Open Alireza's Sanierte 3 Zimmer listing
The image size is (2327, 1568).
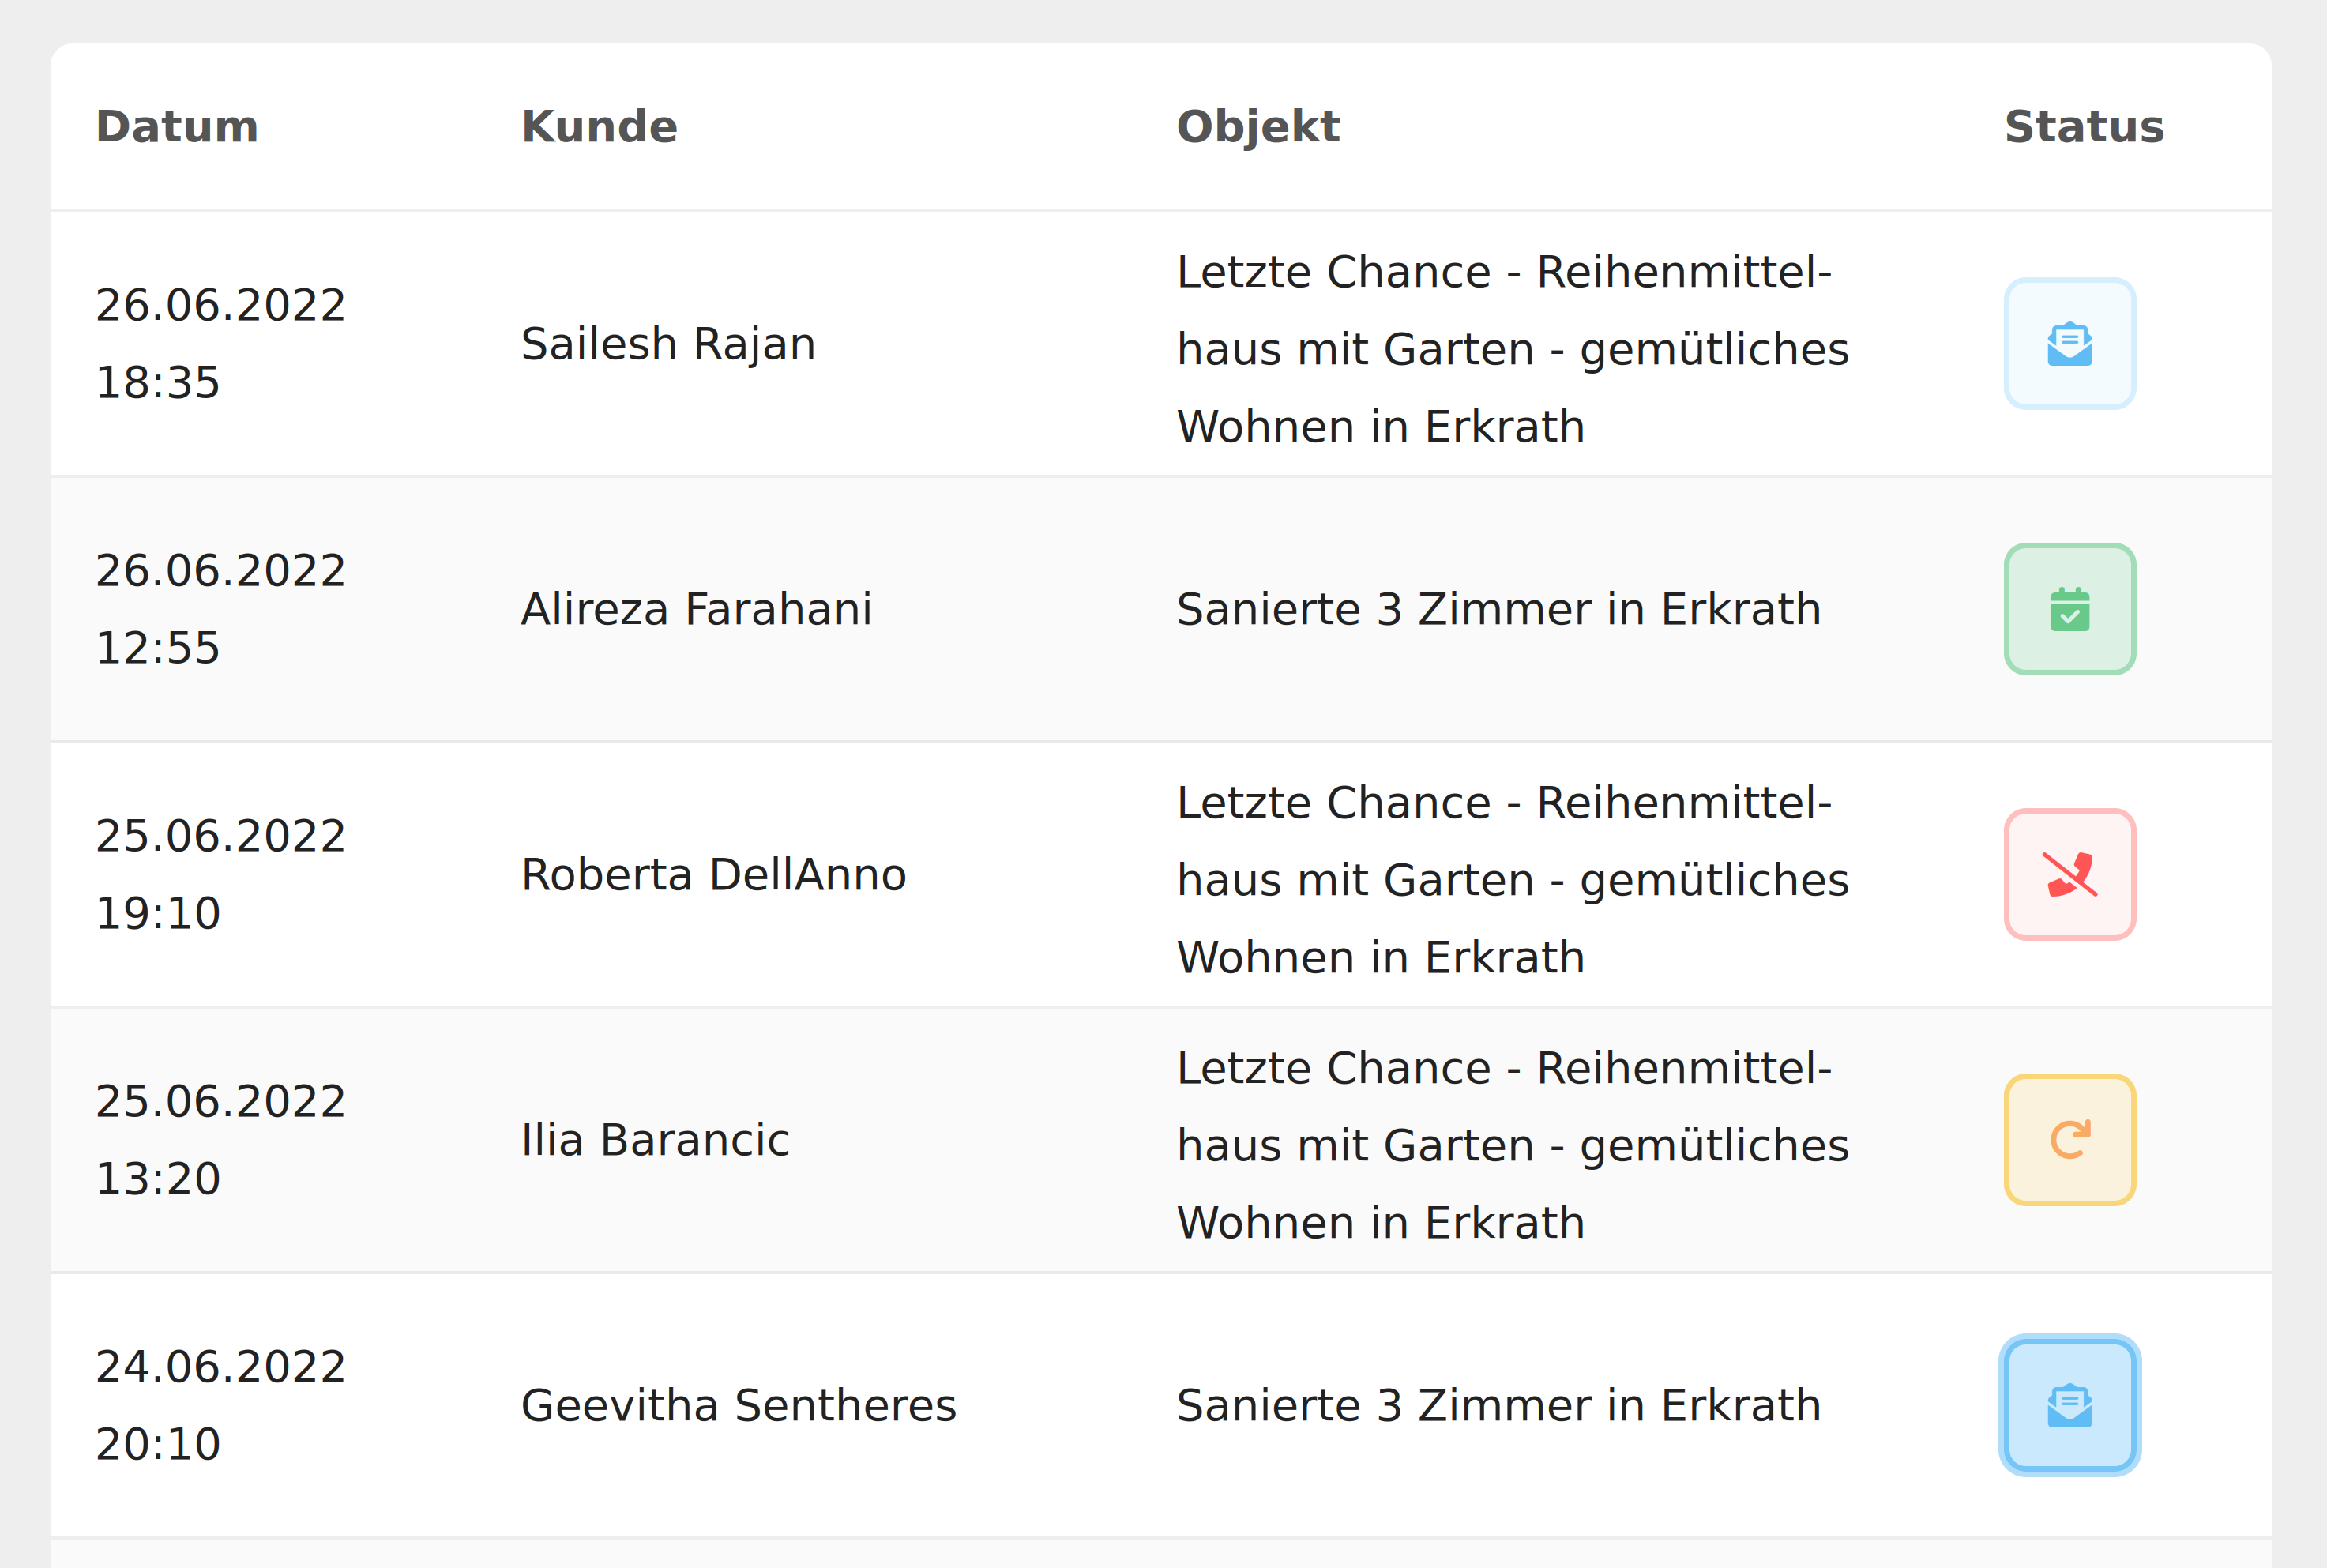(x=1498, y=609)
